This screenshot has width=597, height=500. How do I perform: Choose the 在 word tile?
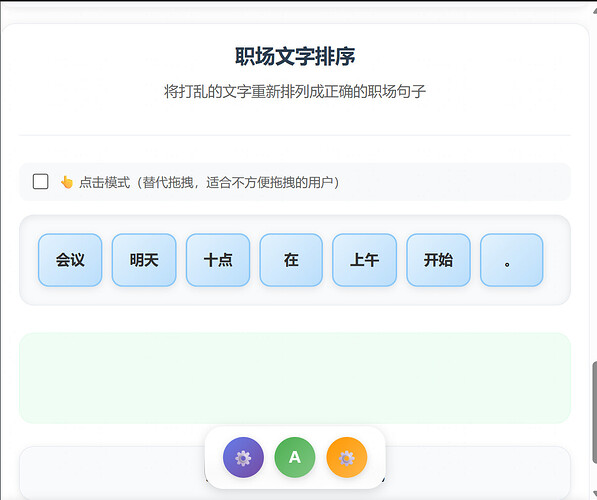tap(291, 260)
